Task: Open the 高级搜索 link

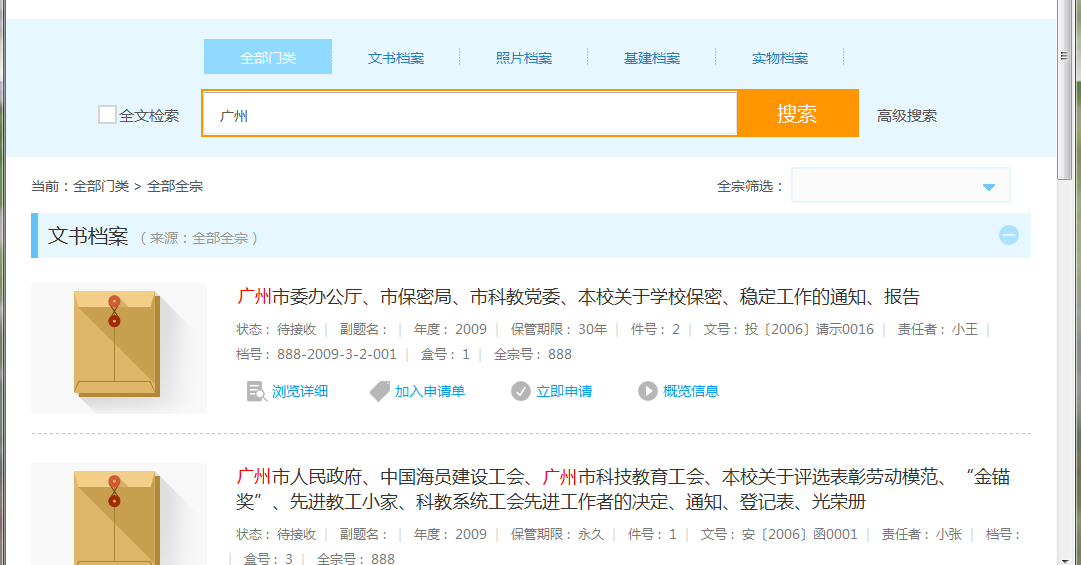Action: point(907,116)
